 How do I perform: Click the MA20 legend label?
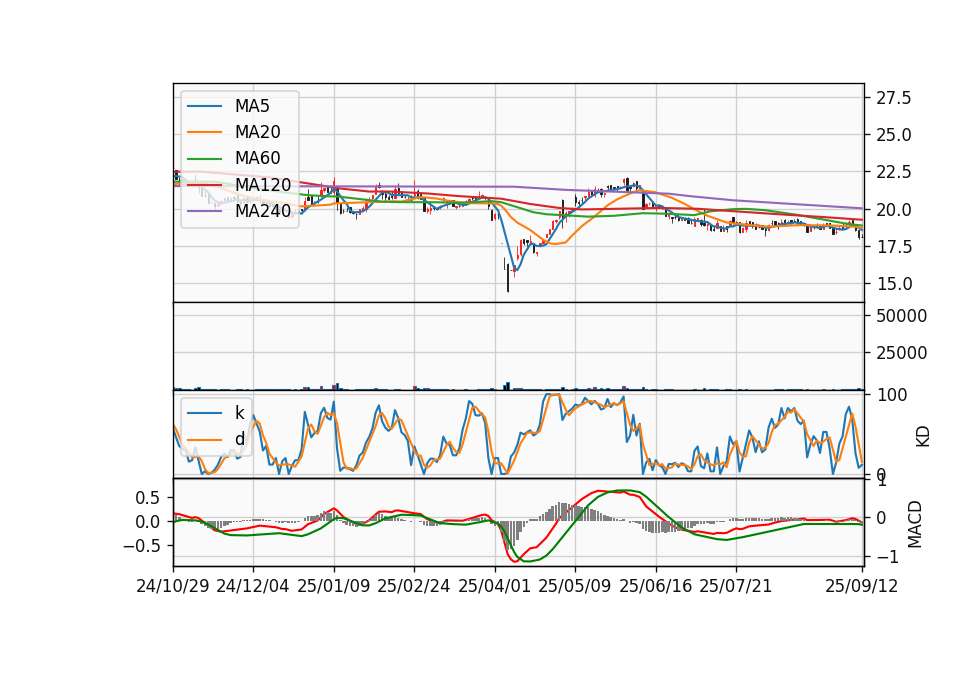point(257,132)
